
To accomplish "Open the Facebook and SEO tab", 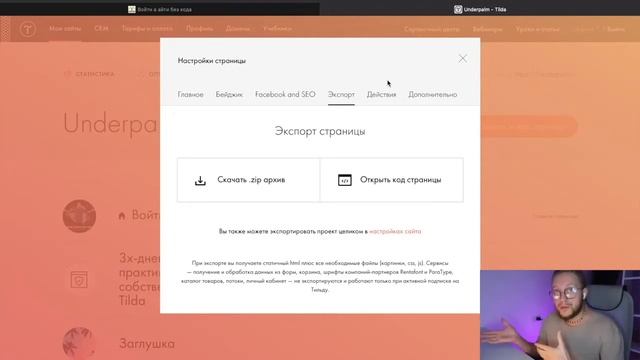I will tap(285, 94).
